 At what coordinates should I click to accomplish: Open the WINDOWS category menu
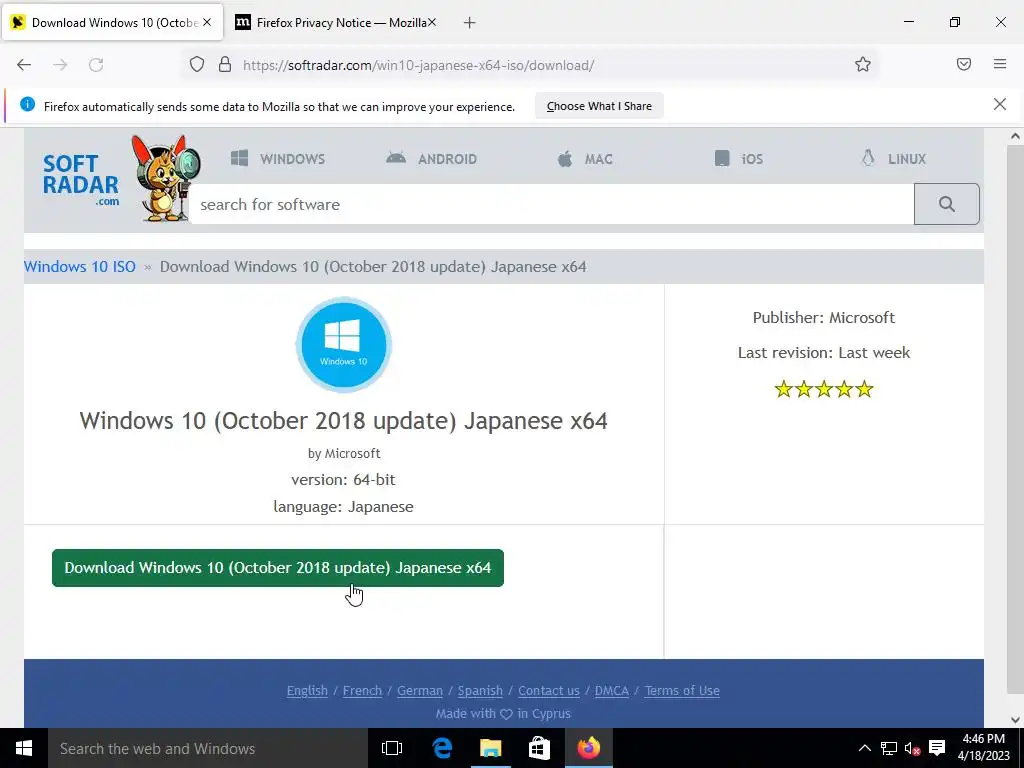pyautogui.click(x=278, y=159)
